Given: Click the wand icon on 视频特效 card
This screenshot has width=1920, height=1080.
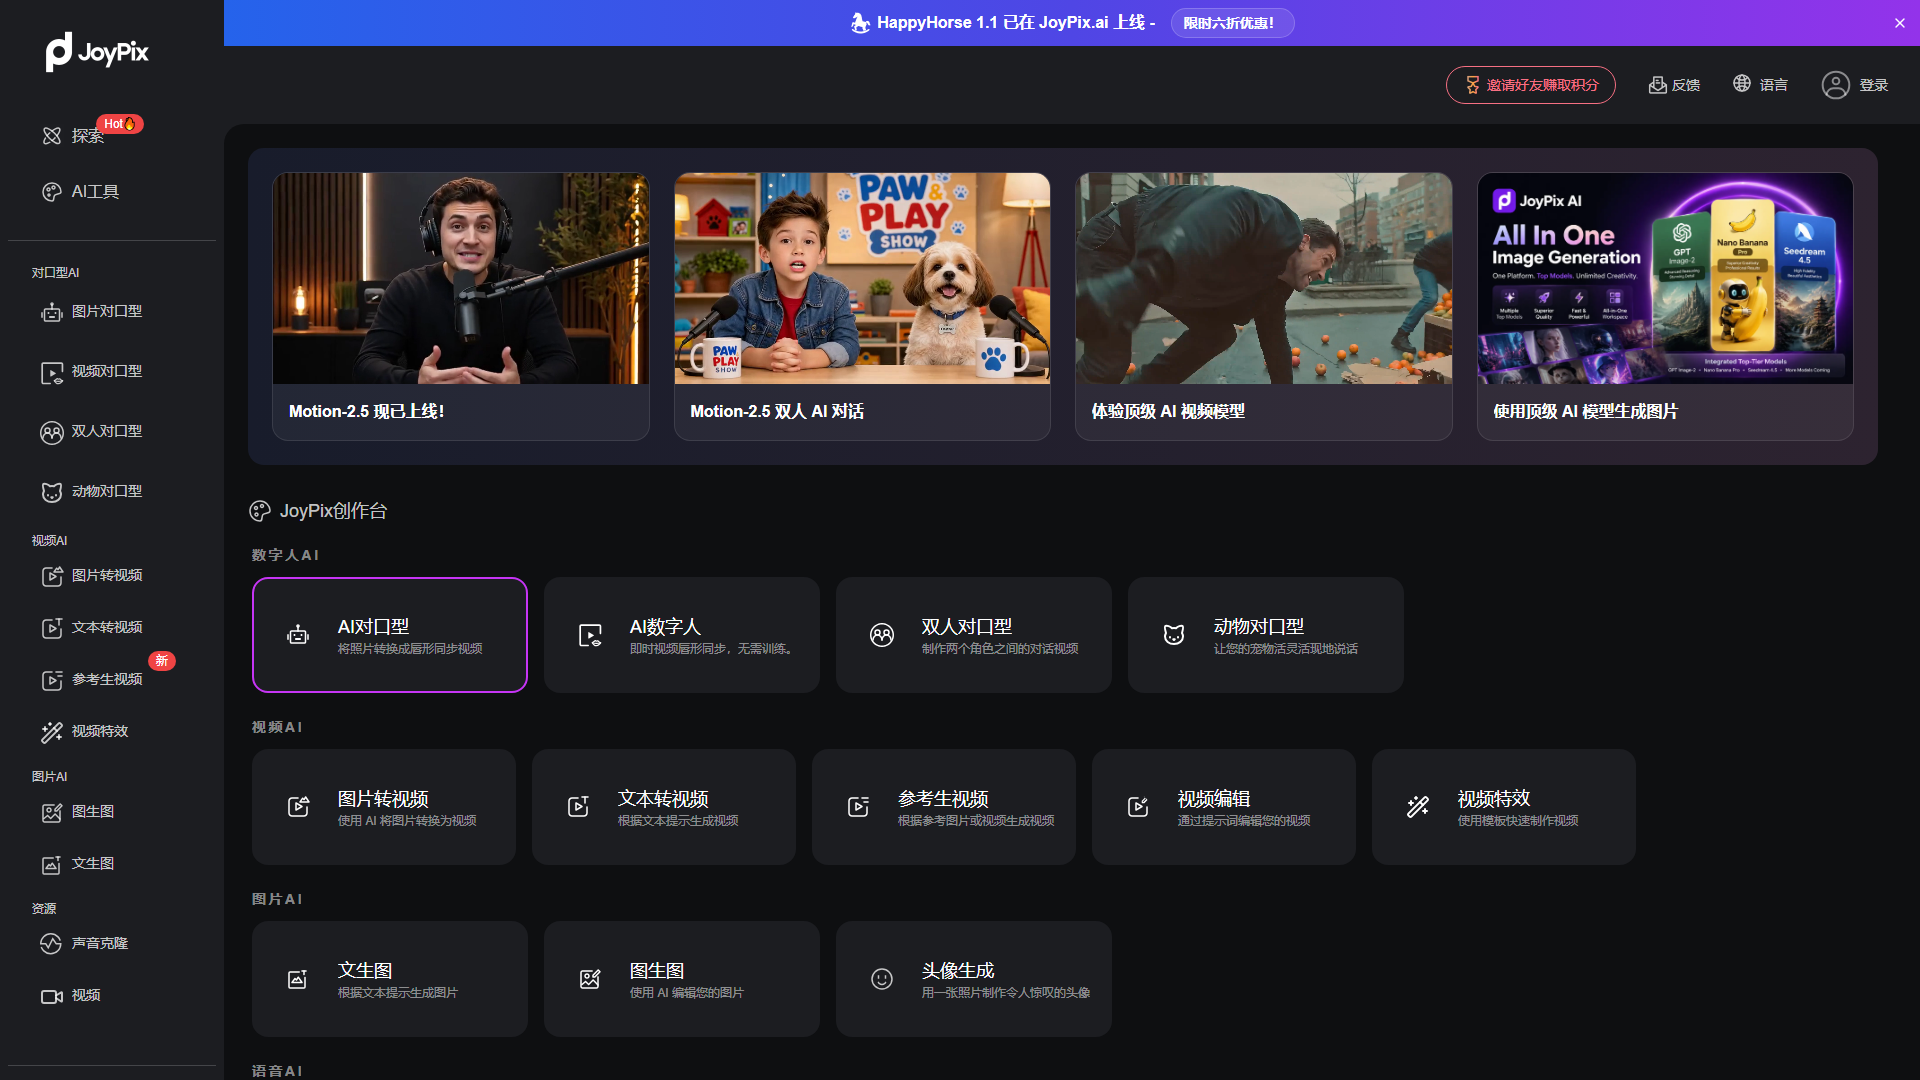Looking at the screenshot, I should pyautogui.click(x=1418, y=807).
